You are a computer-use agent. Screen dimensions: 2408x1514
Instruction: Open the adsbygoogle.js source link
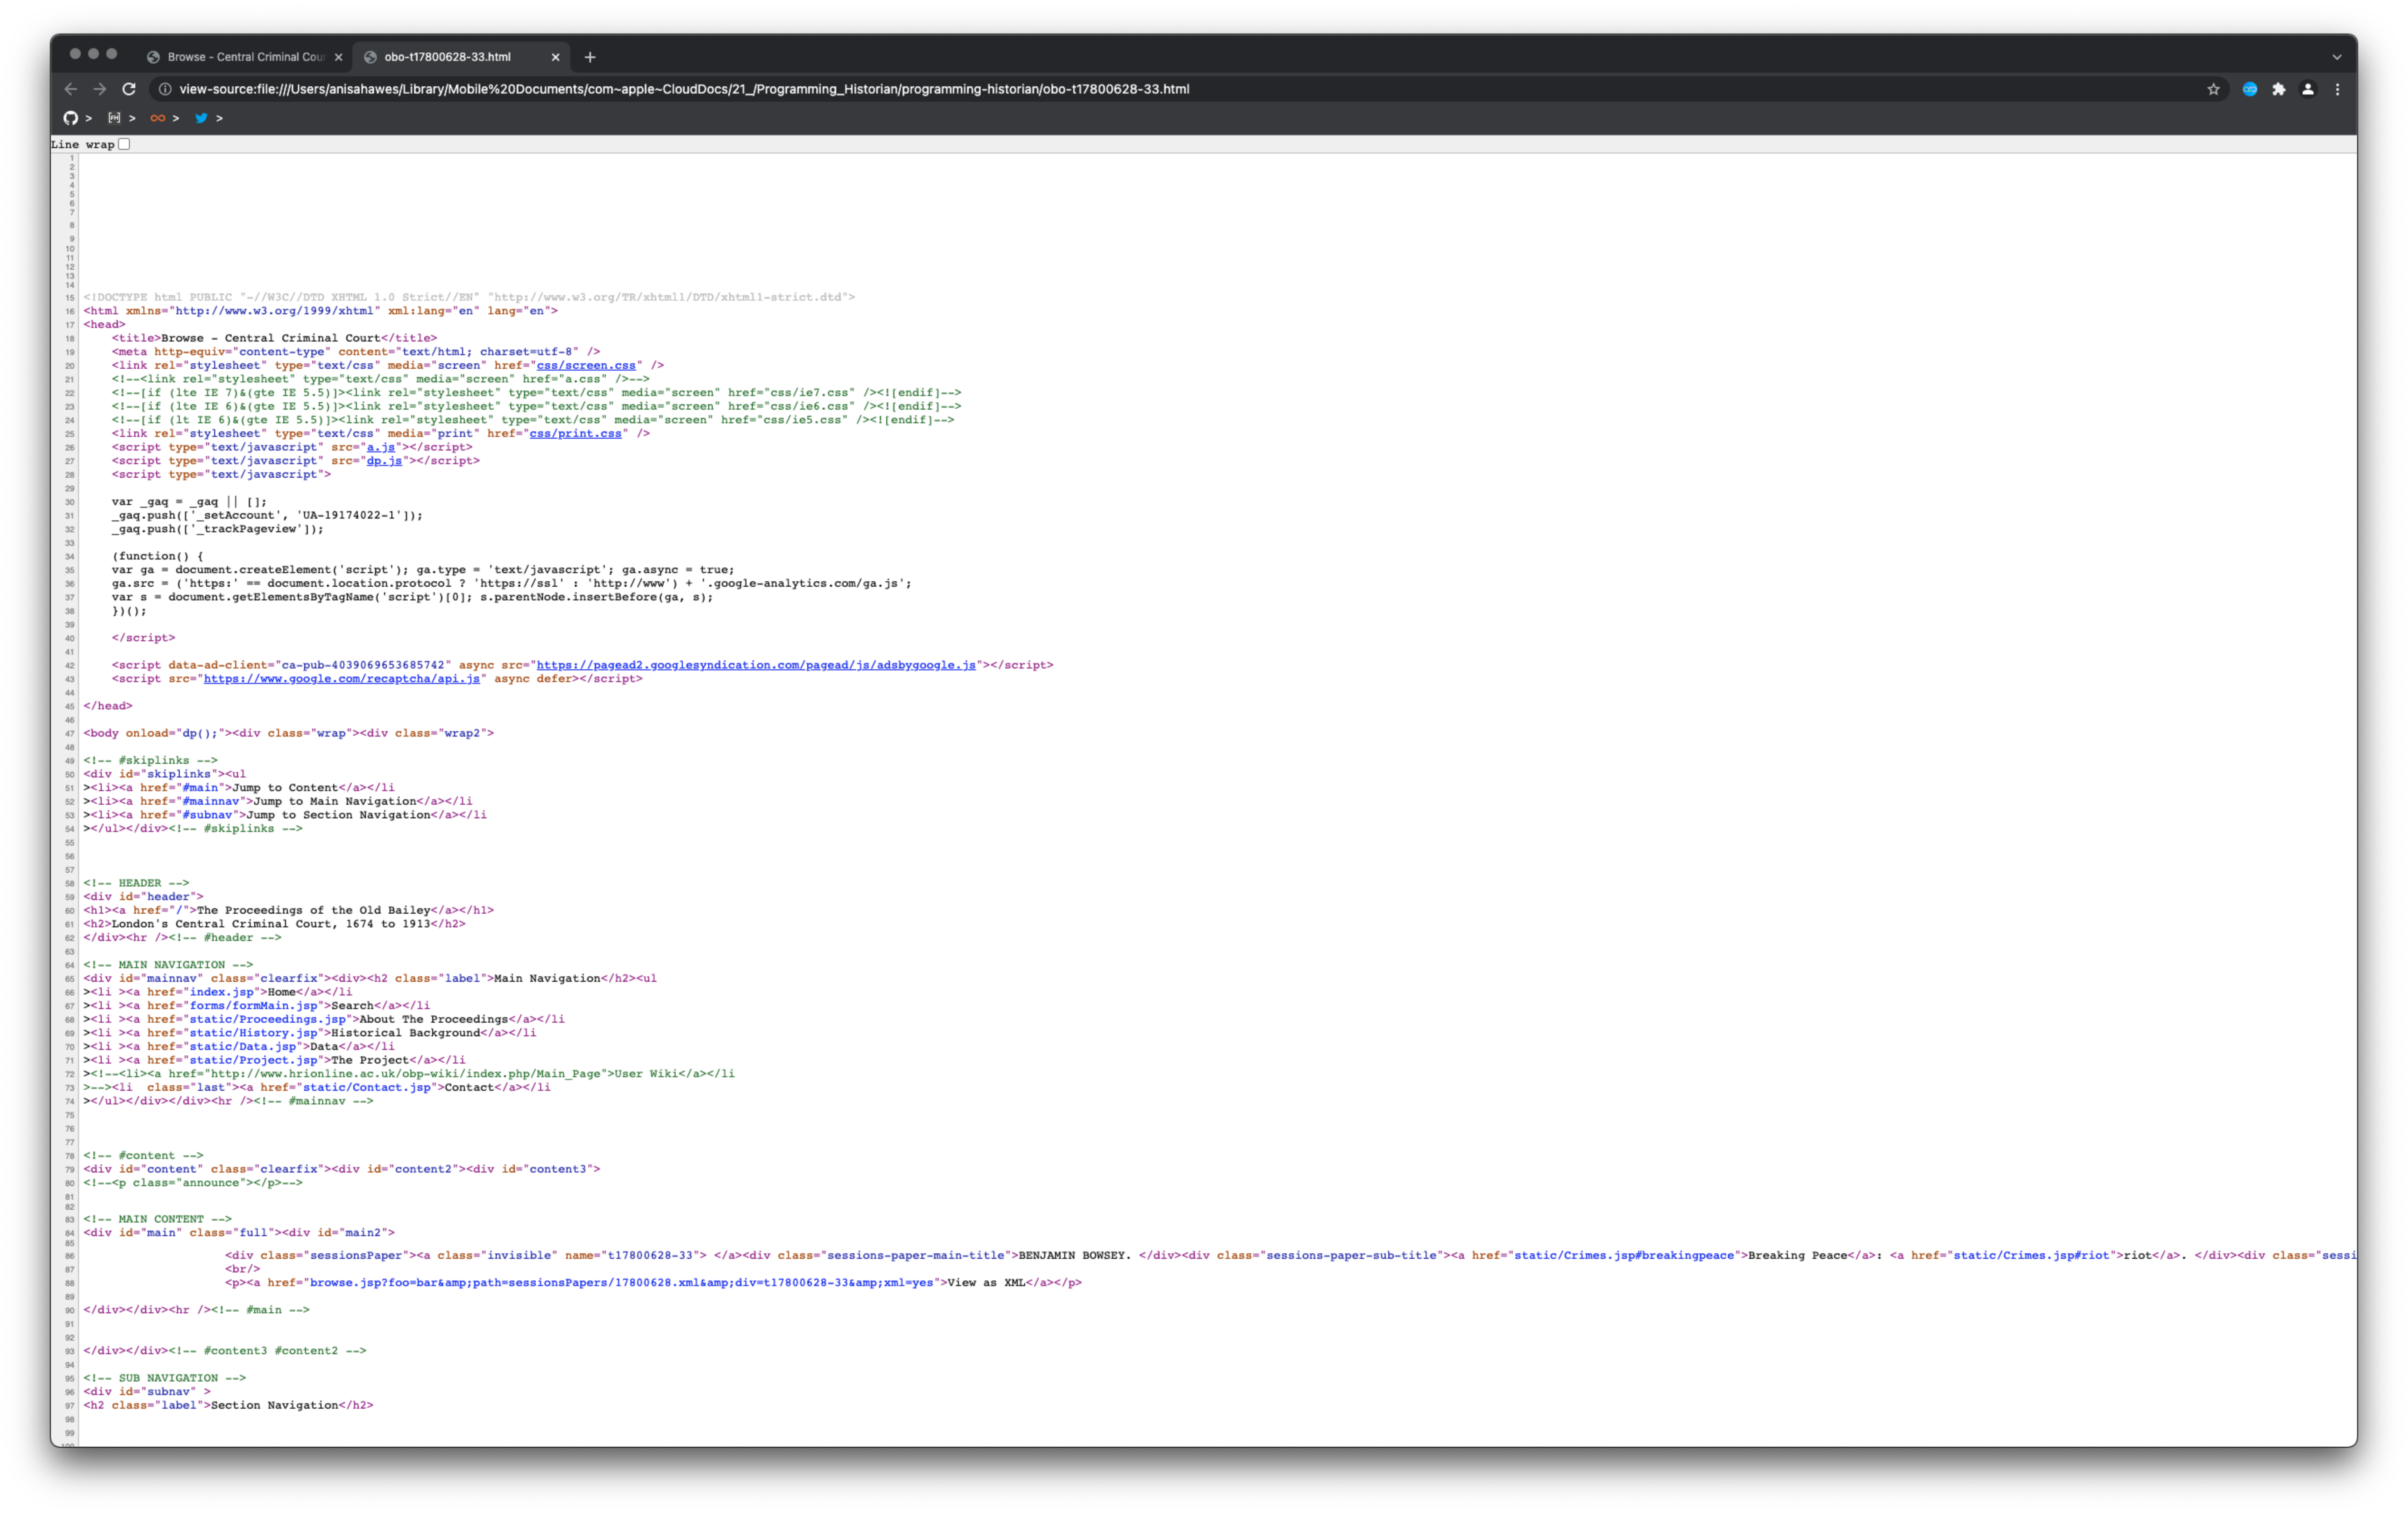[x=756, y=665]
